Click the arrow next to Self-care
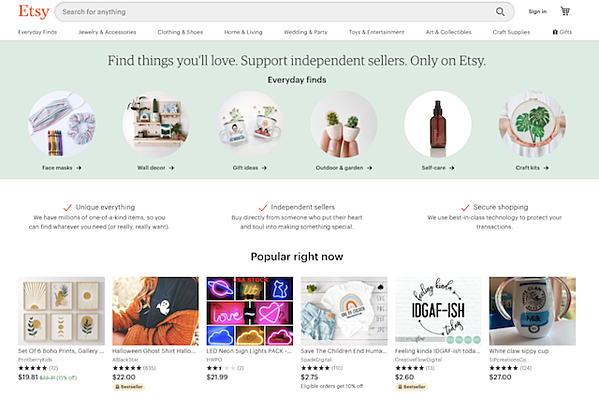 [452, 168]
